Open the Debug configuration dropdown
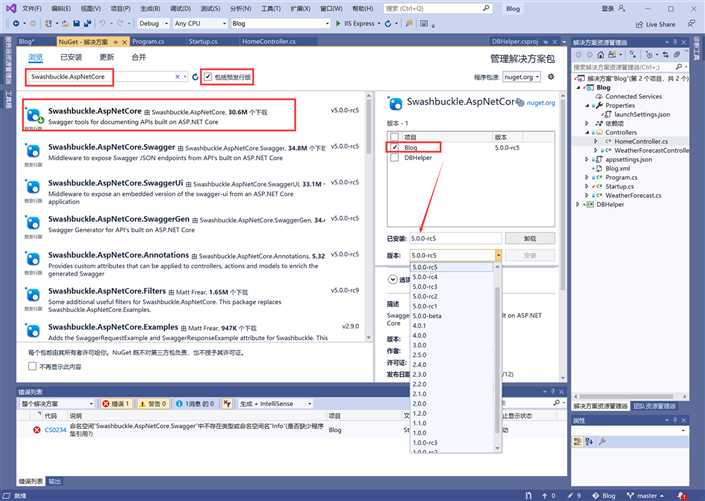The height and width of the screenshot is (501, 705). tap(154, 23)
